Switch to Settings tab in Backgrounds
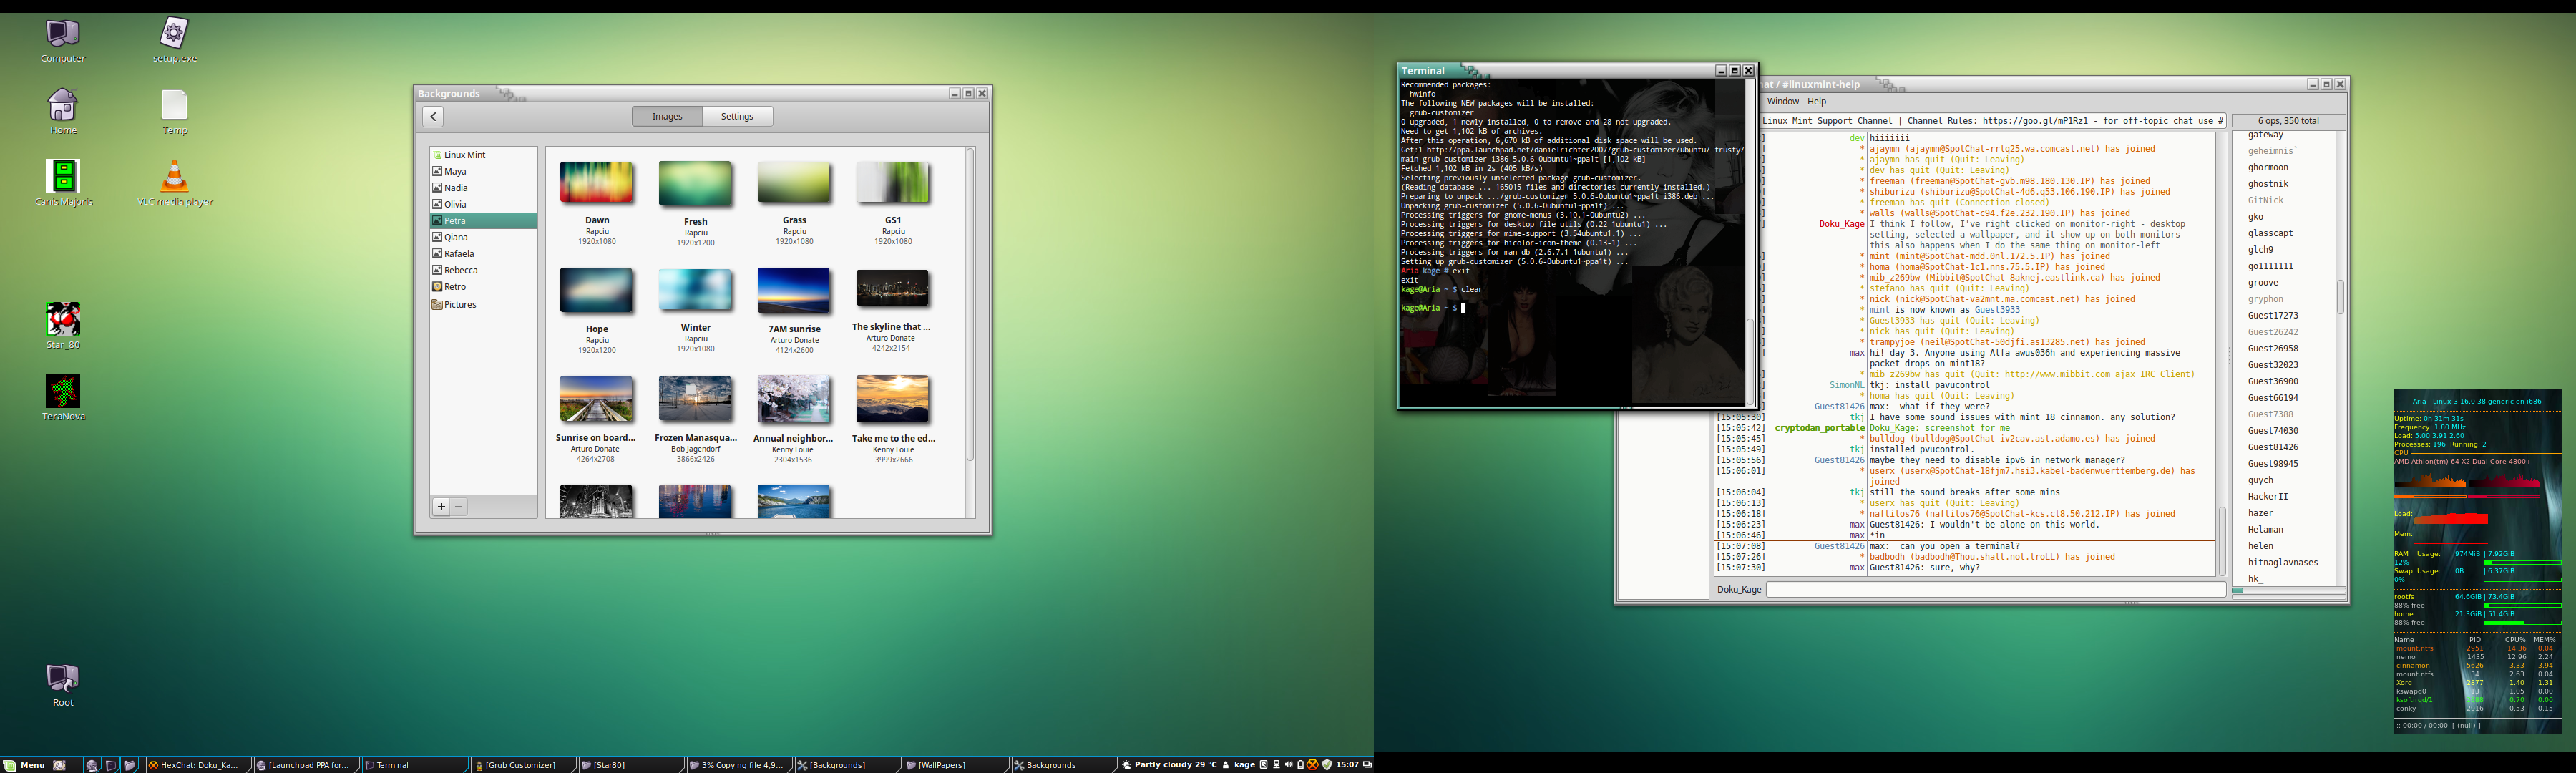The image size is (2576, 773). tap(737, 116)
